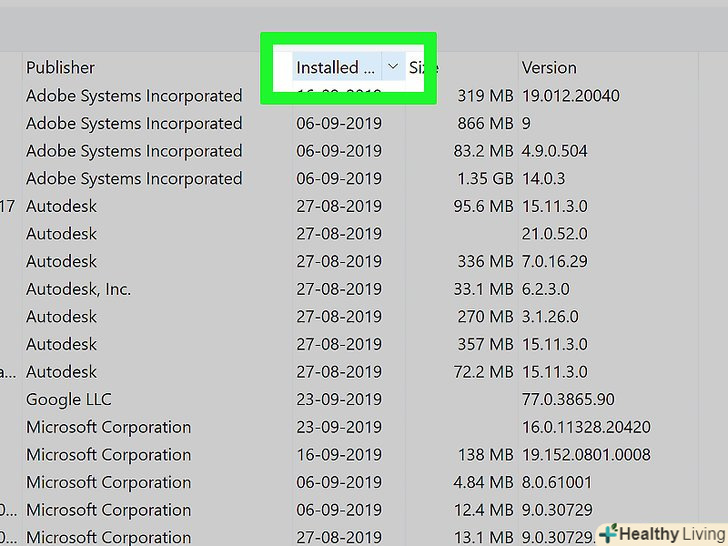Select the Autodesk, Inc. publisher row
Image resolution: width=728 pixels, height=546 pixels.
click(79, 289)
